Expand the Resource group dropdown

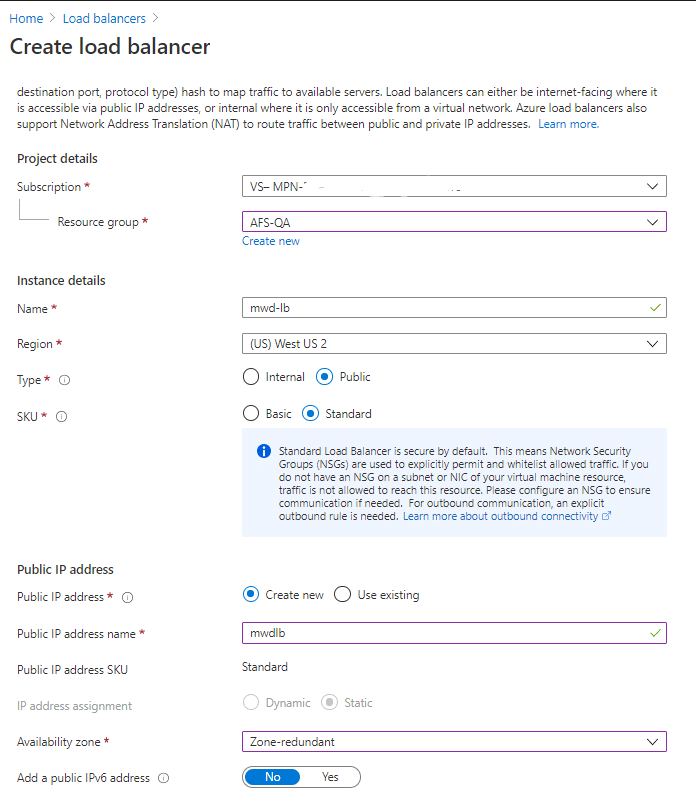pyautogui.click(x=454, y=222)
